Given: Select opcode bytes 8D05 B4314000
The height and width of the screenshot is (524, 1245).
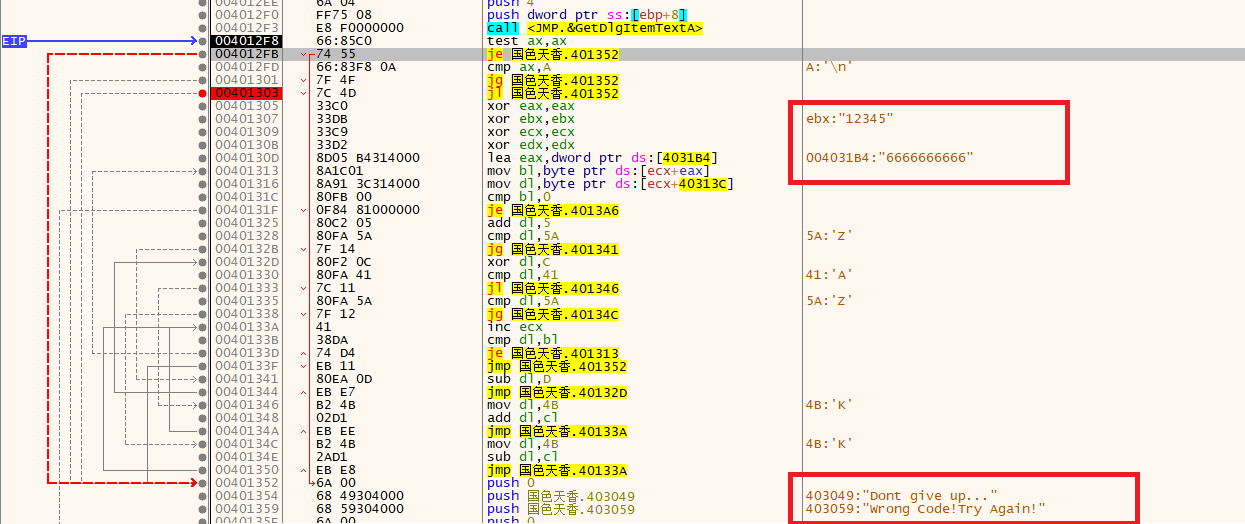Looking at the screenshot, I should pos(368,158).
